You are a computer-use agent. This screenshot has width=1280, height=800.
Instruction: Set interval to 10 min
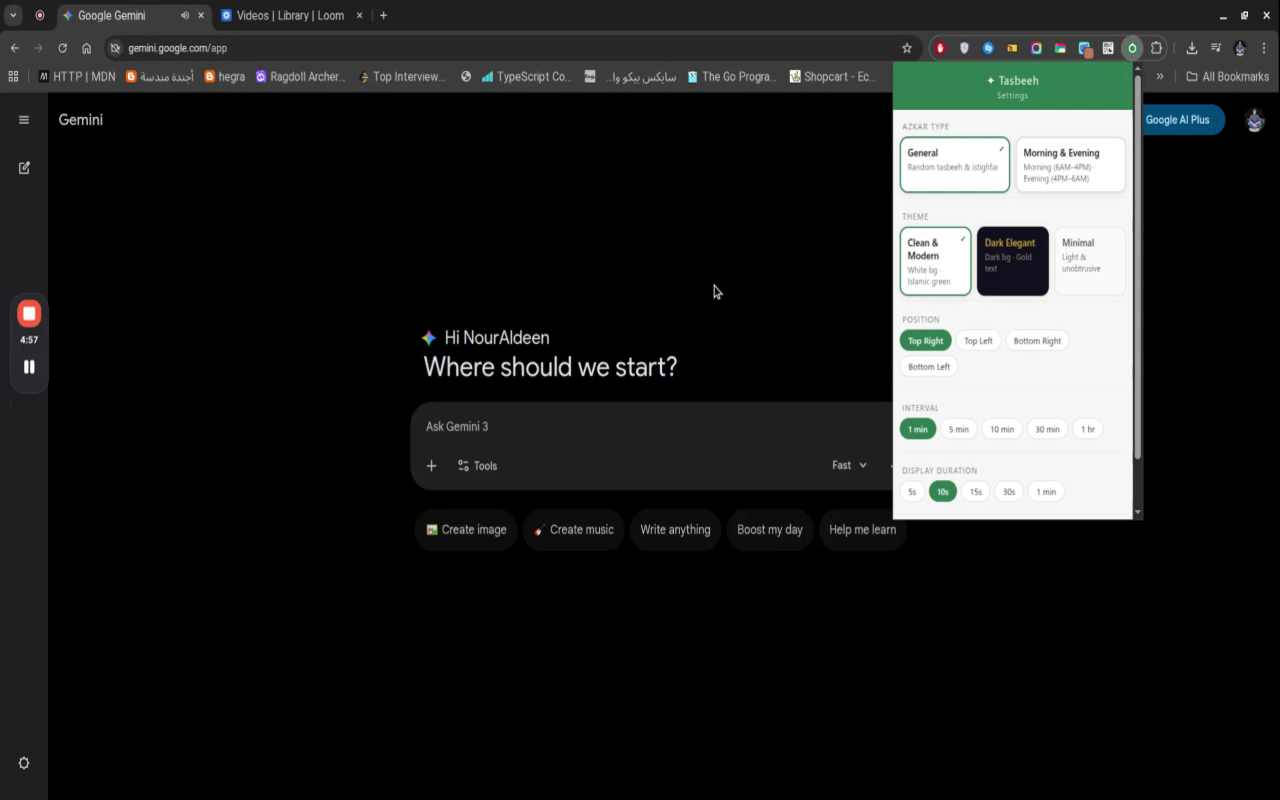coord(1002,429)
